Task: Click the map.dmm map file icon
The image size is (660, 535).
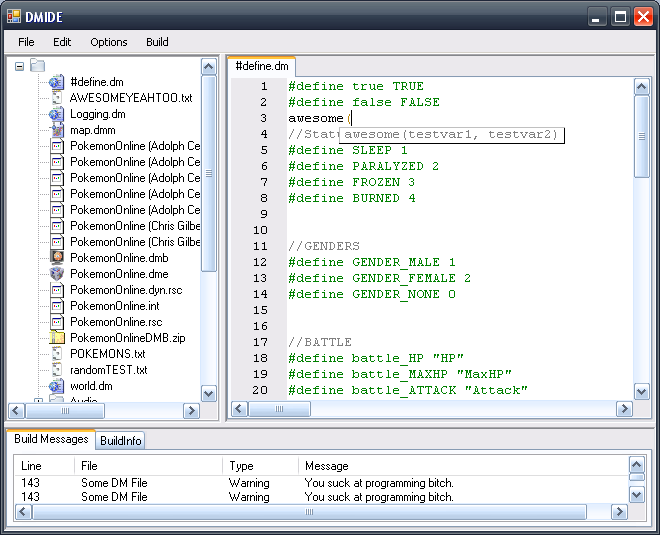Action: click(x=57, y=130)
